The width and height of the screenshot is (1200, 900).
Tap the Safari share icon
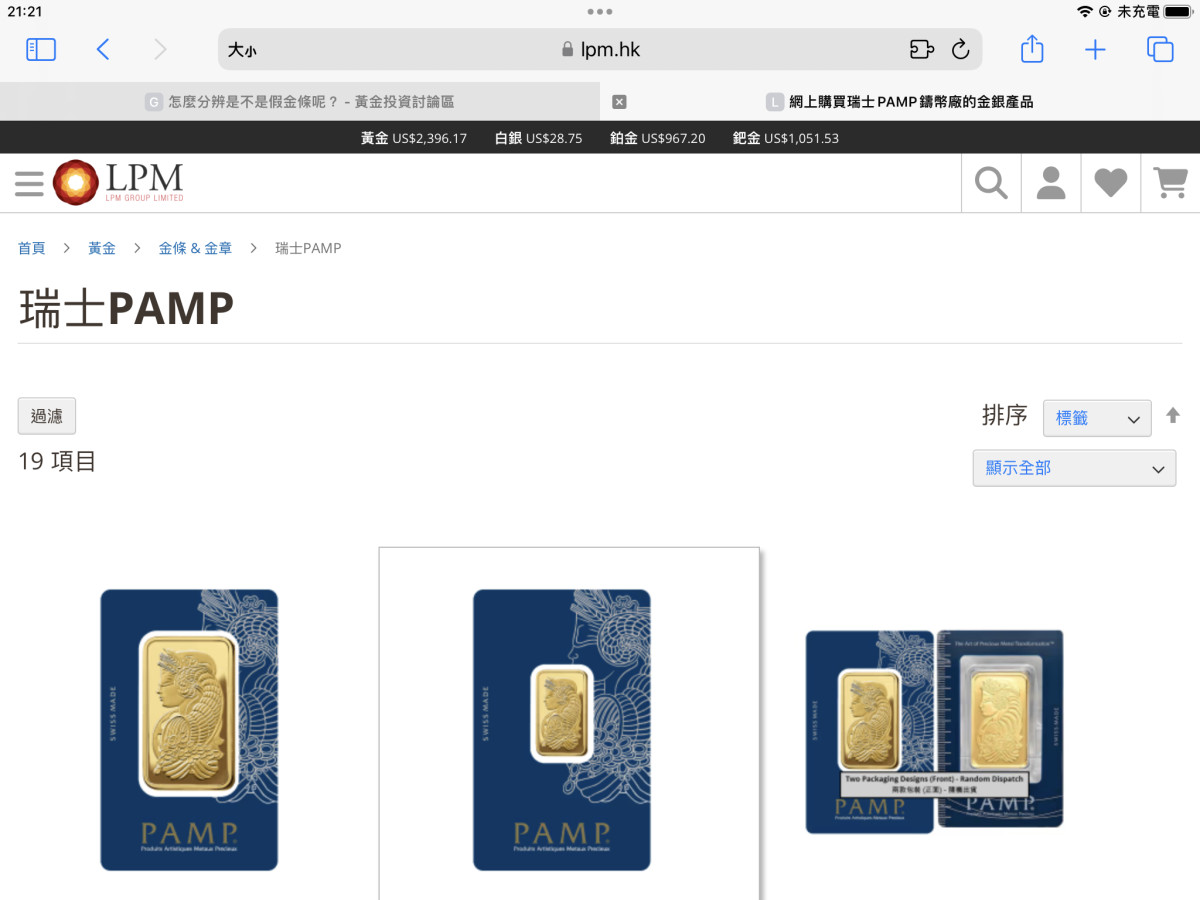click(x=1033, y=49)
